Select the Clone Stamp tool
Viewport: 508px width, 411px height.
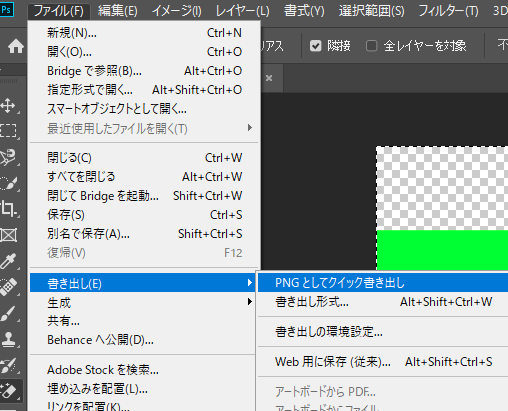pos(8,339)
